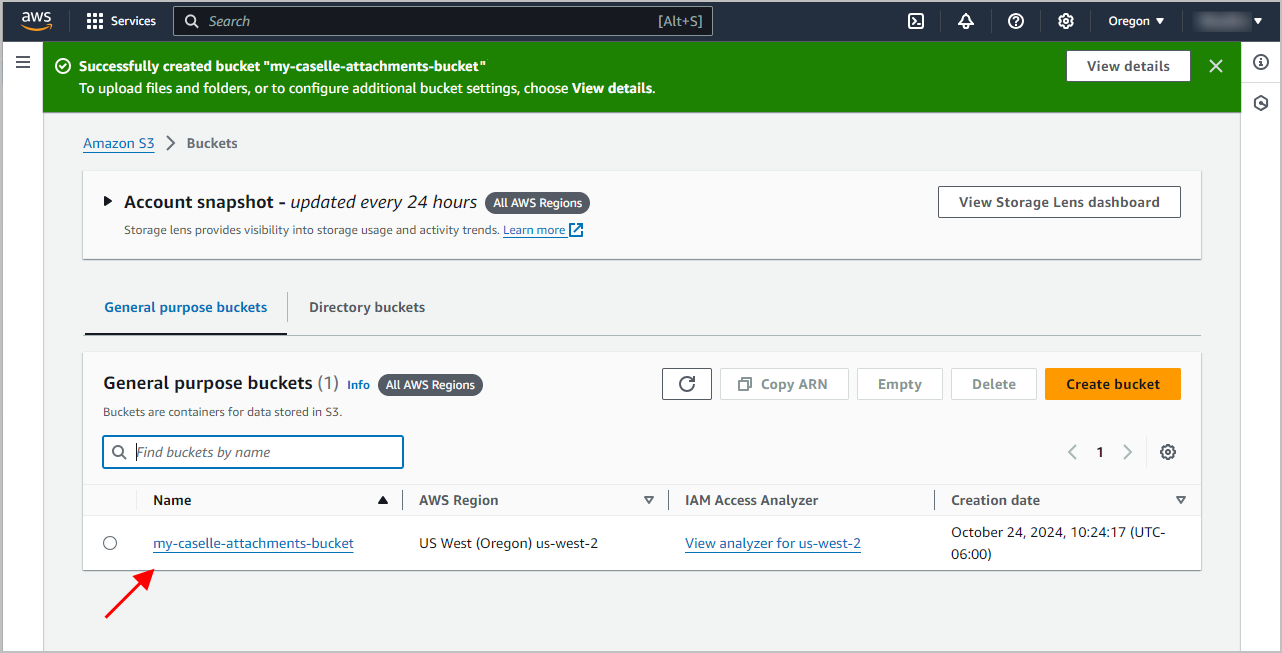Open the Learn more link
The image size is (1282, 653).
tap(534, 230)
